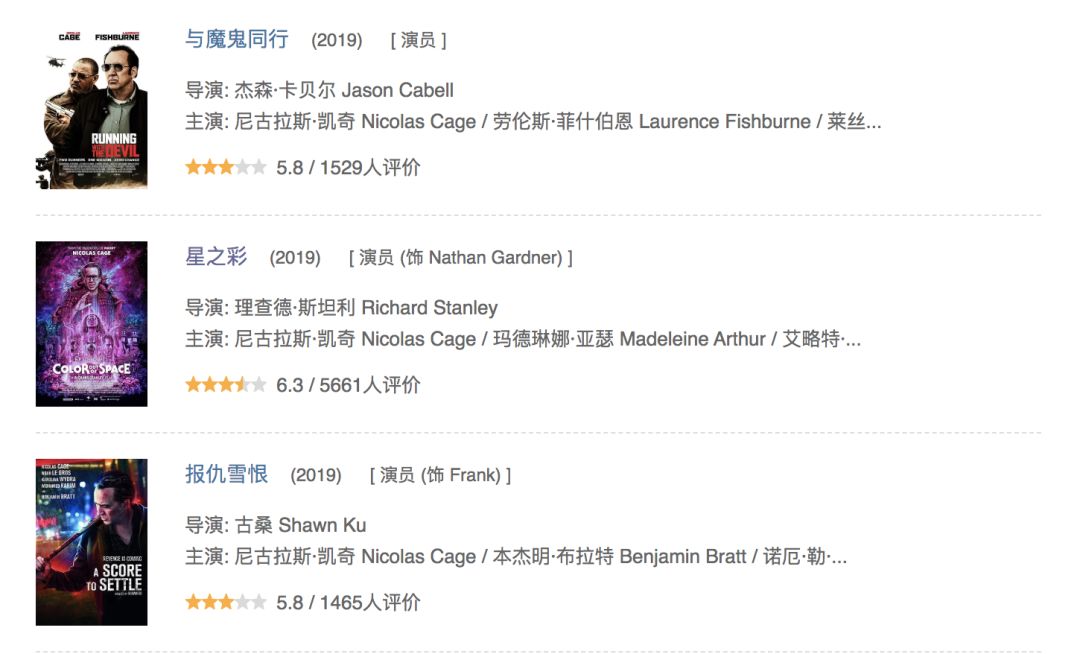
Task: Open the 星之彩 movie title link
Action: pos(216,257)
